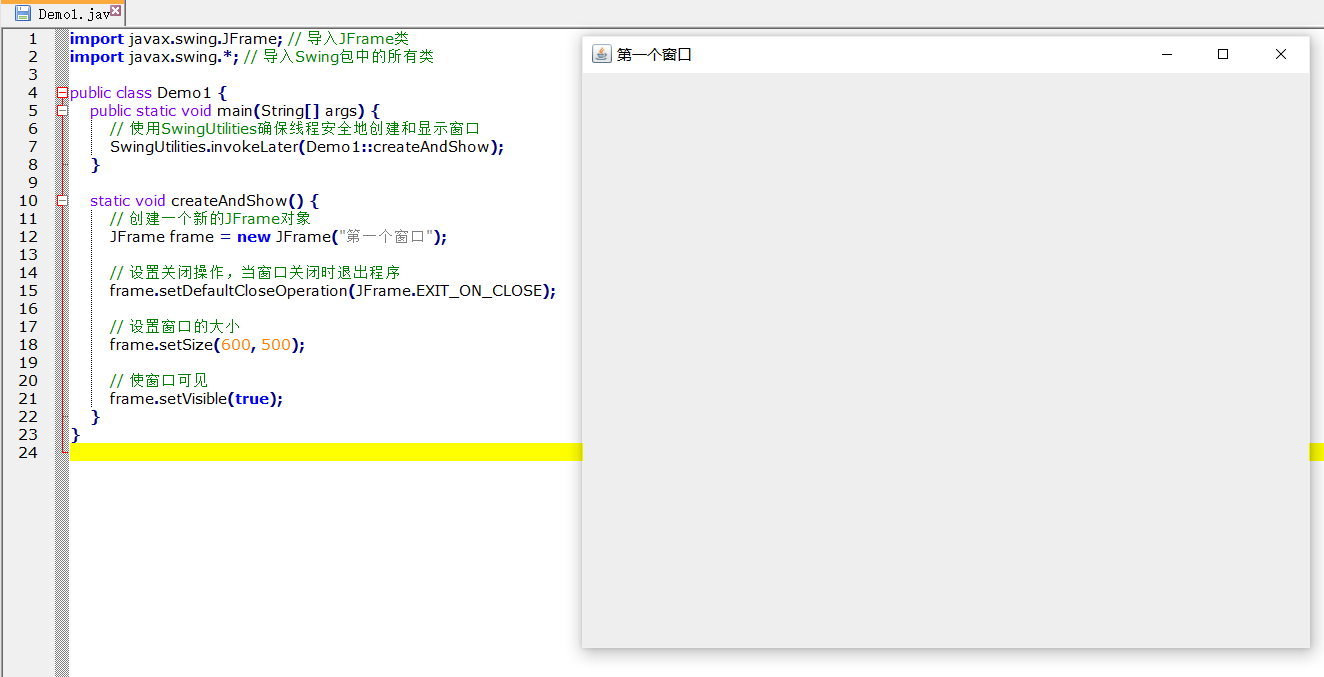Viewport: 1324px width, 677px height.
Task: Click line number 12 in the margin
Action: [x=28, y=237]
